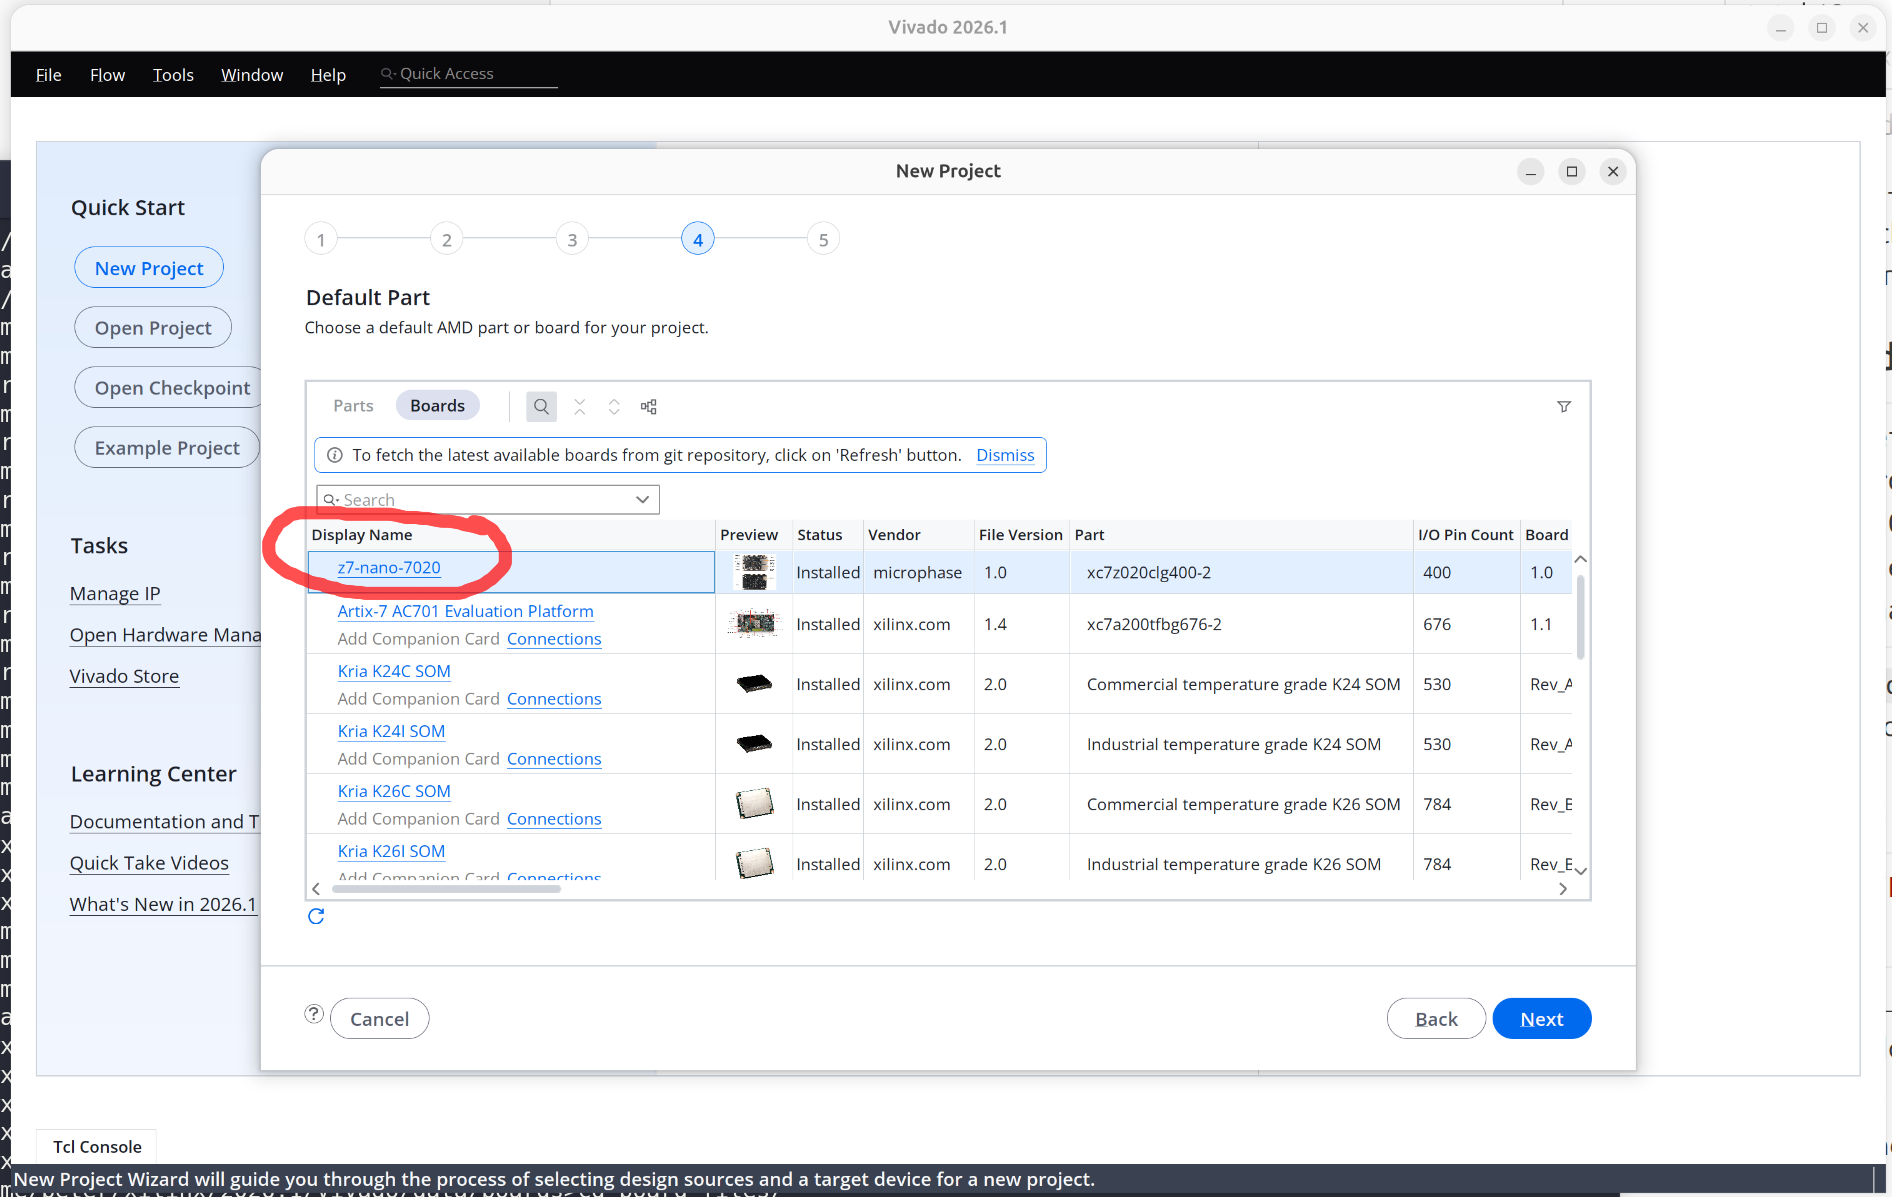Click the collapse all icon in boards toolbar
This screenshot has height=1197, width=1892.
click(580, 406)
